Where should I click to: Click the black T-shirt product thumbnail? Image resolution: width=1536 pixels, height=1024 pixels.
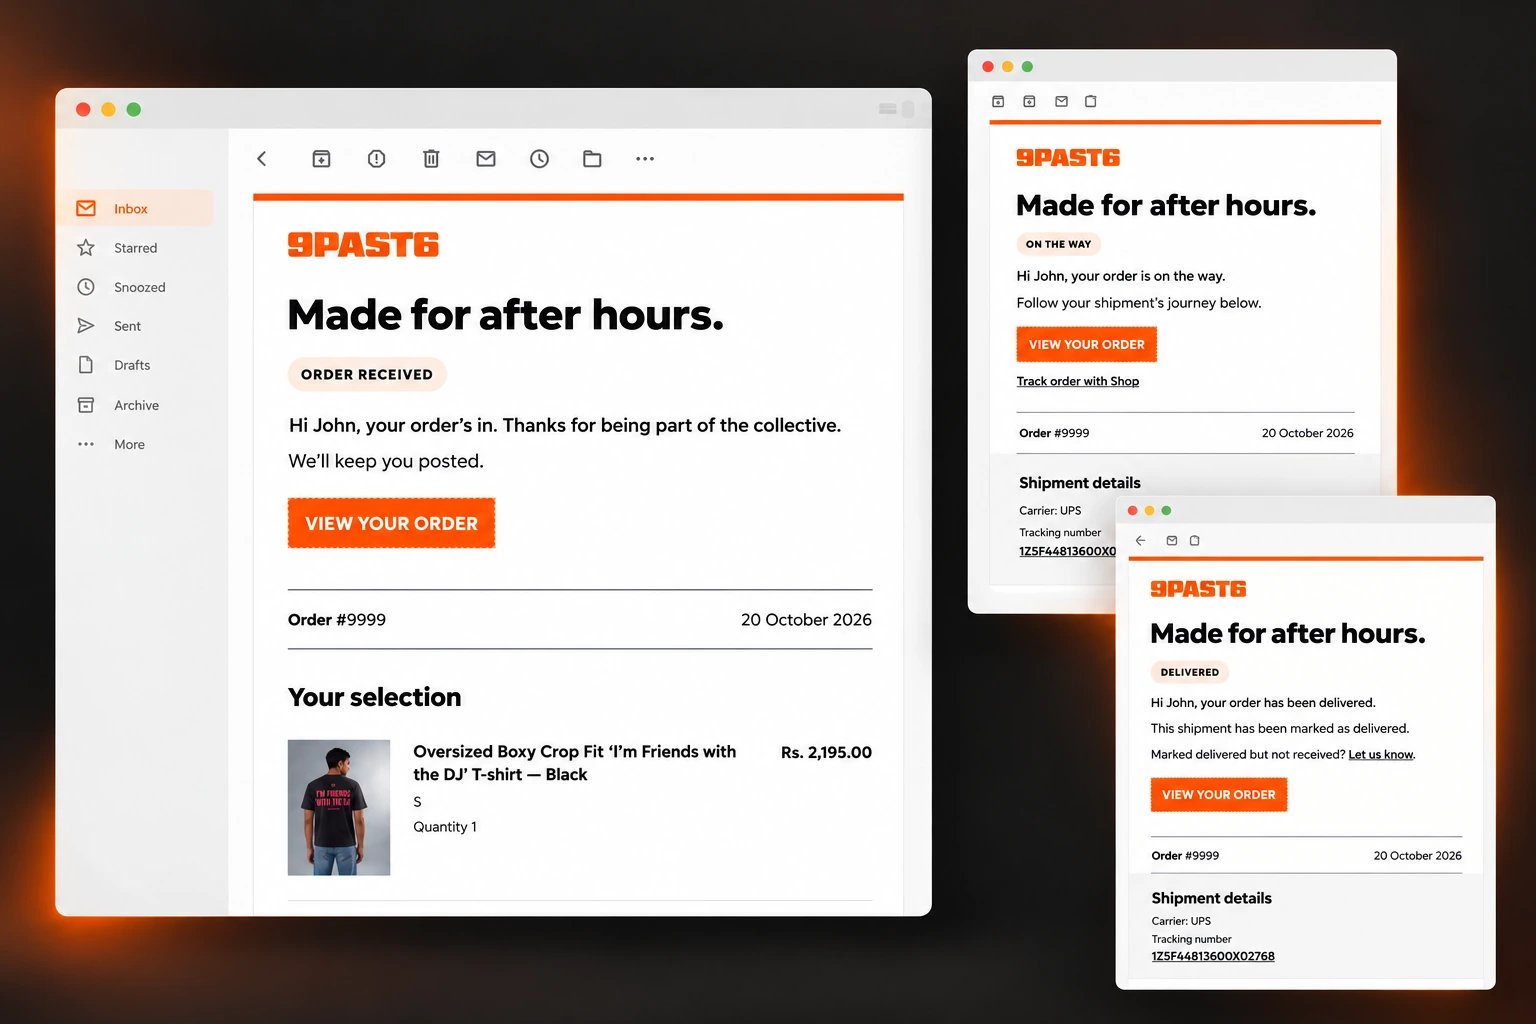(x=339, y=808)
